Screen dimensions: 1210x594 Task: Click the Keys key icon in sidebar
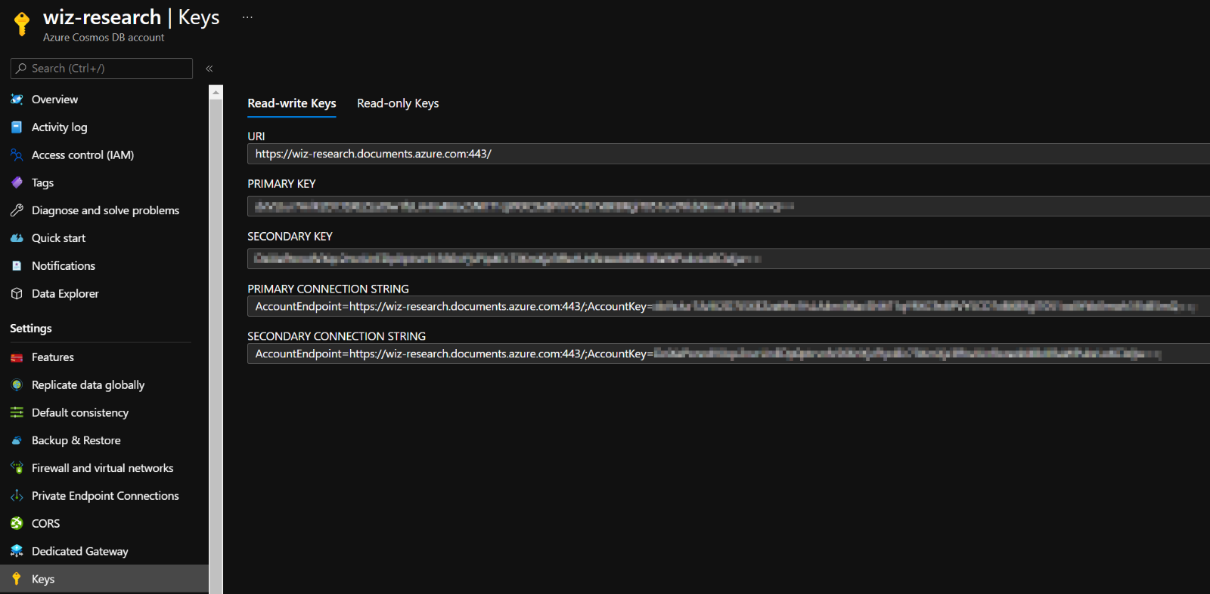click(x=16, y=579)
